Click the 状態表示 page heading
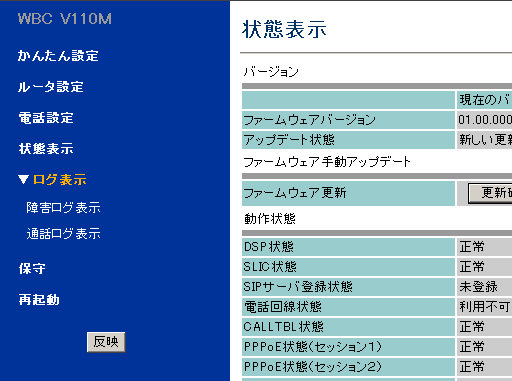Viewport: 512px width, 381px height. 284,29
